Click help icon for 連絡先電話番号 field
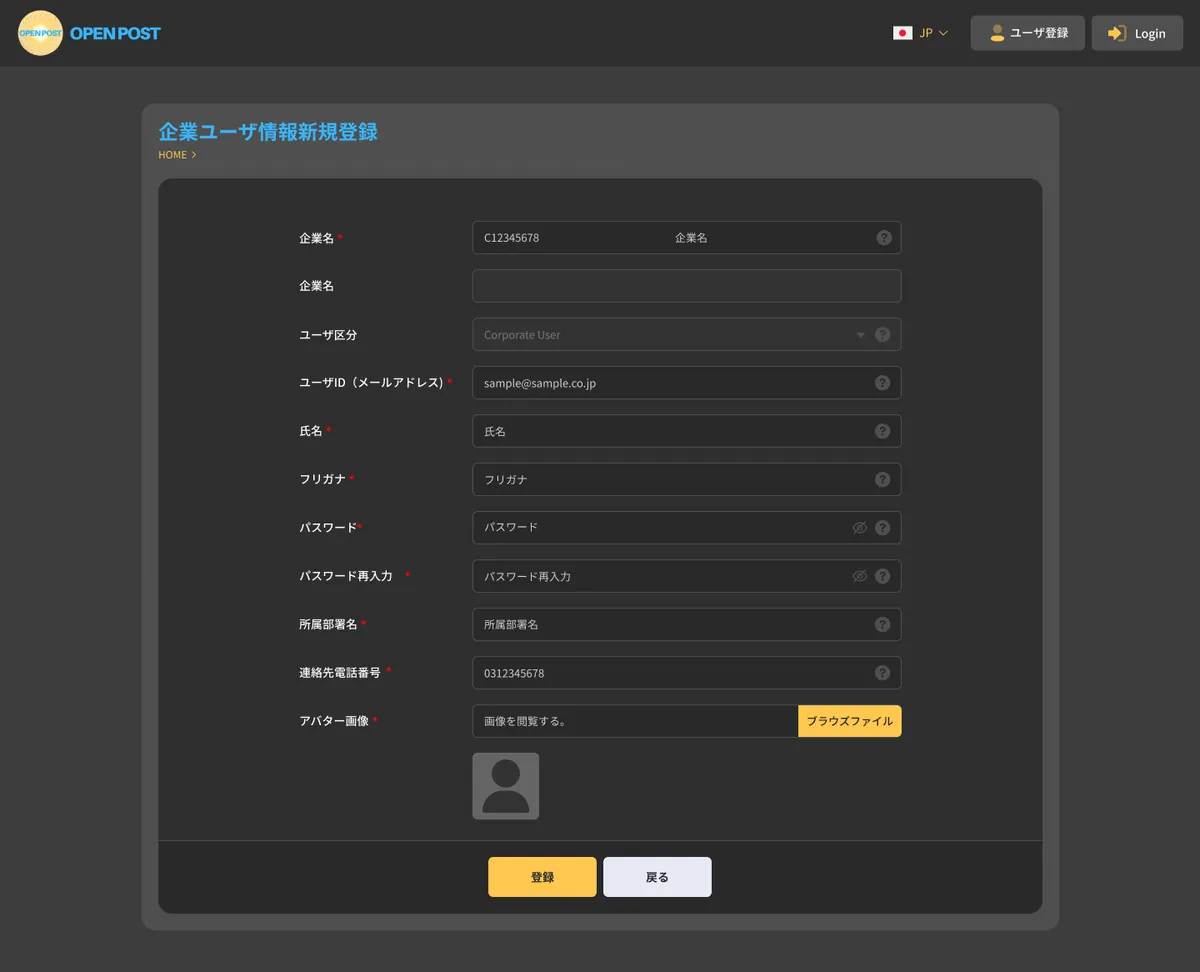The height and width of the screenshot is (972, 1200). 883,673
